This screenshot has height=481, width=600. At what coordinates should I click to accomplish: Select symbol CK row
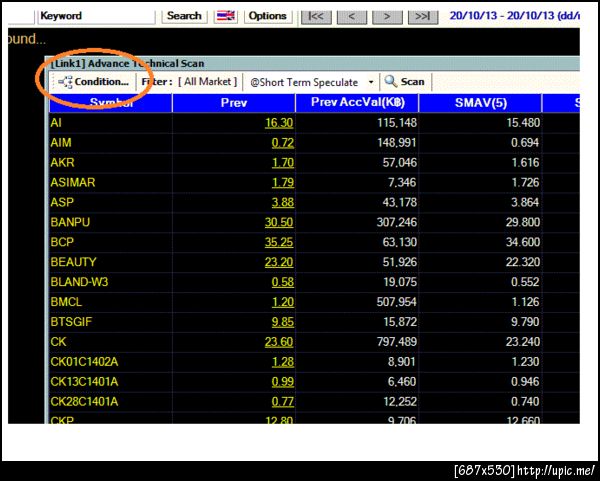(58, 342)
